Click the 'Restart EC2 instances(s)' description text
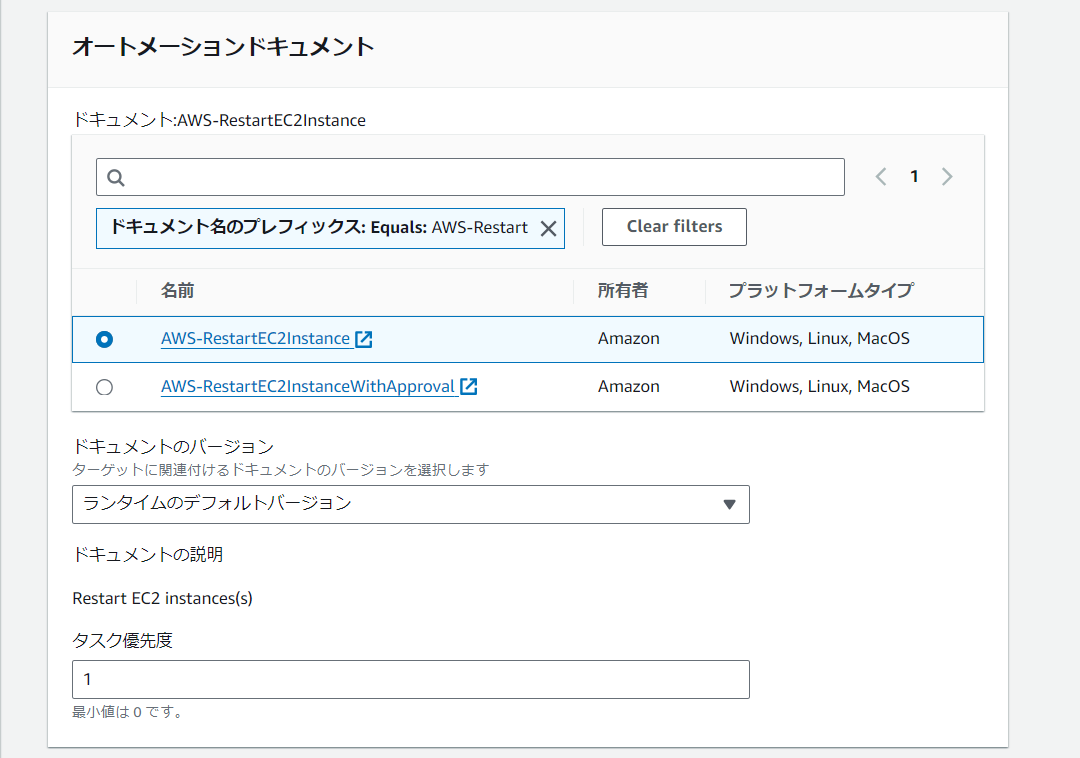1080x758 pixels. [163, 598]
